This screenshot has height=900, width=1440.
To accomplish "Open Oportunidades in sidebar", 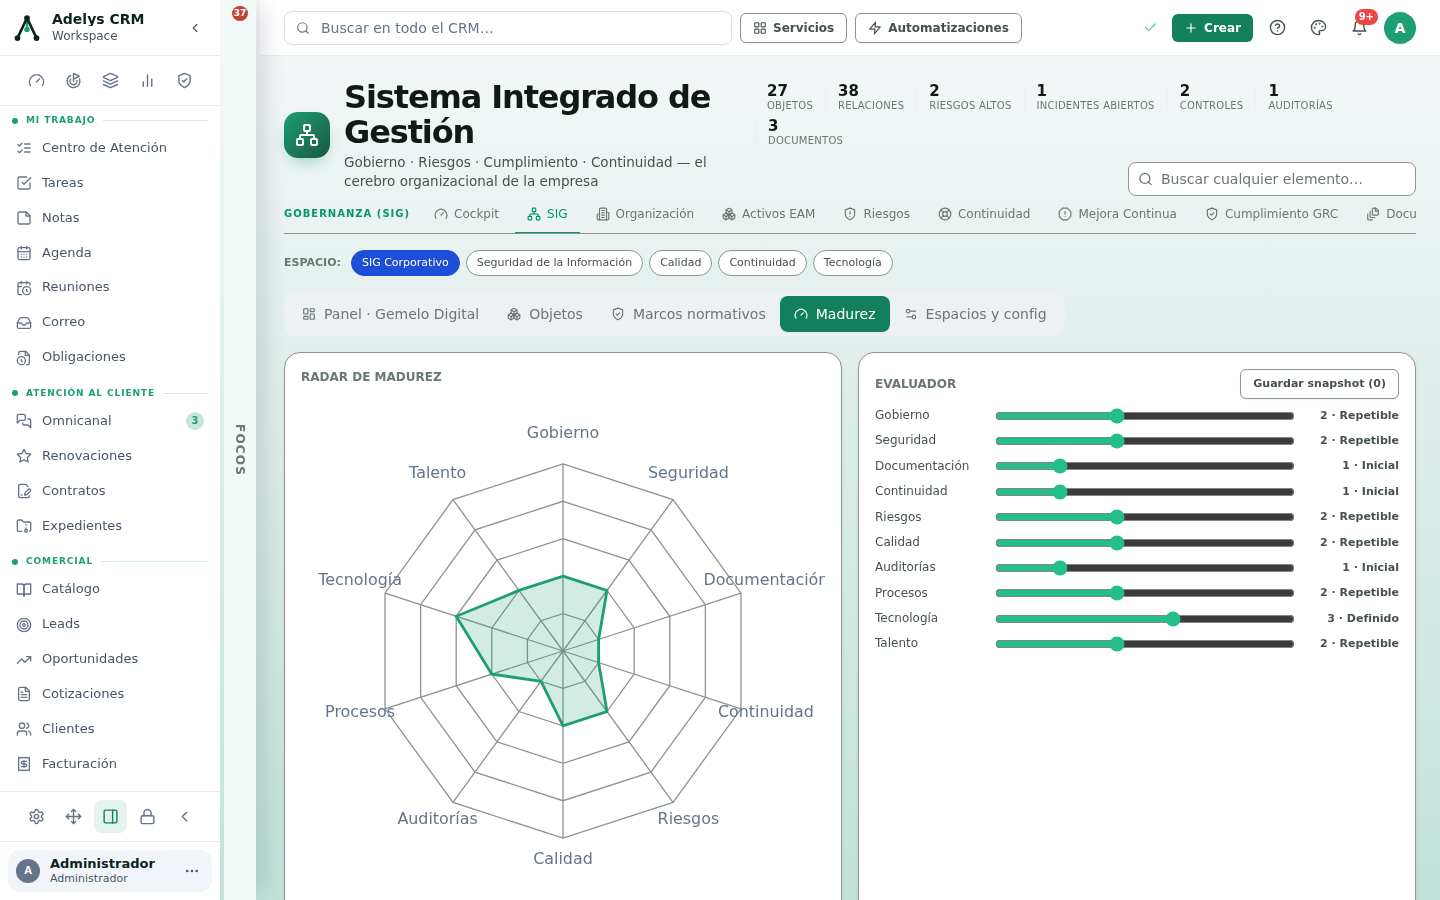I will click(110, 659).
